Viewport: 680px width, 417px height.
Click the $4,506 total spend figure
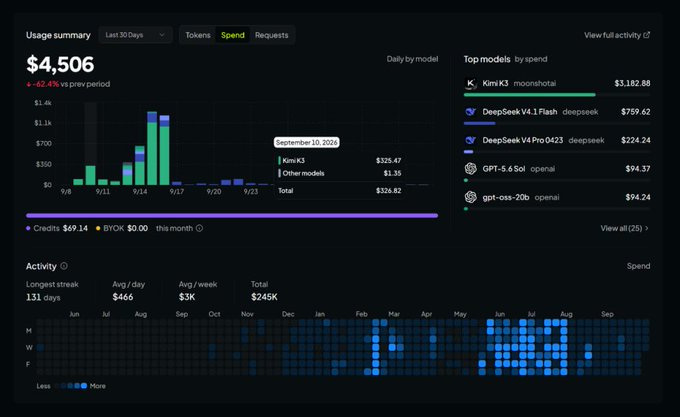pos(60,64)
